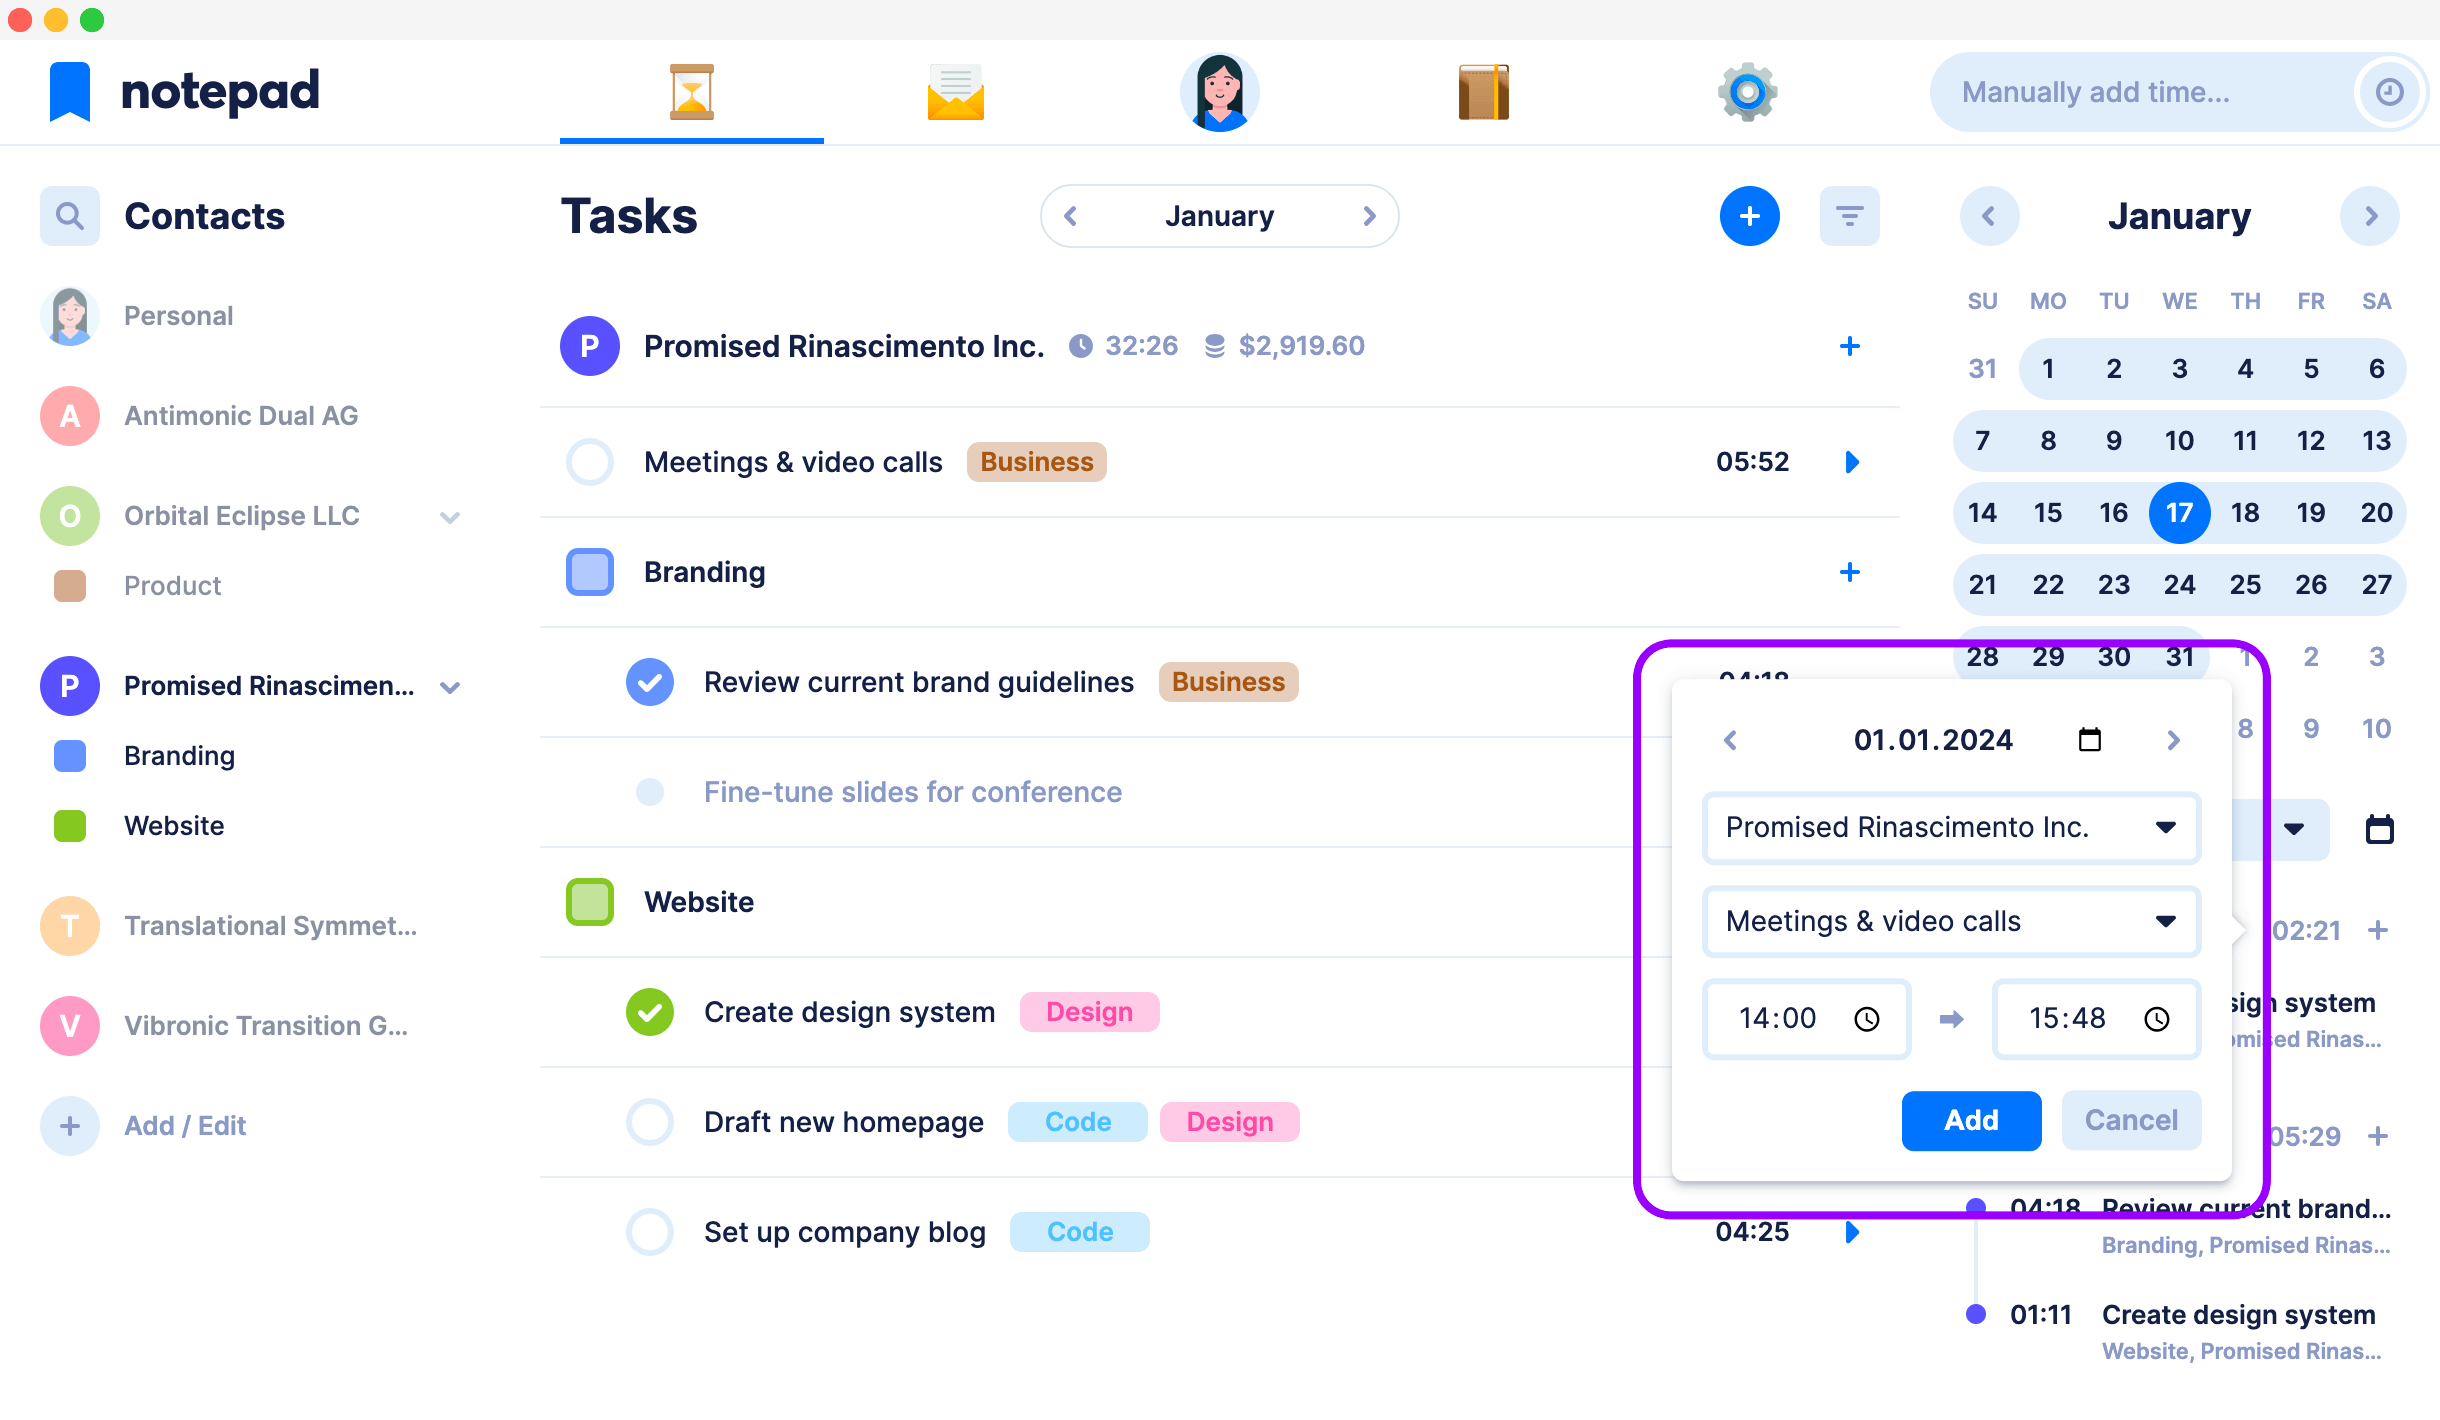
Task: Click the settings gear icon
Action: click(1744, 91)
